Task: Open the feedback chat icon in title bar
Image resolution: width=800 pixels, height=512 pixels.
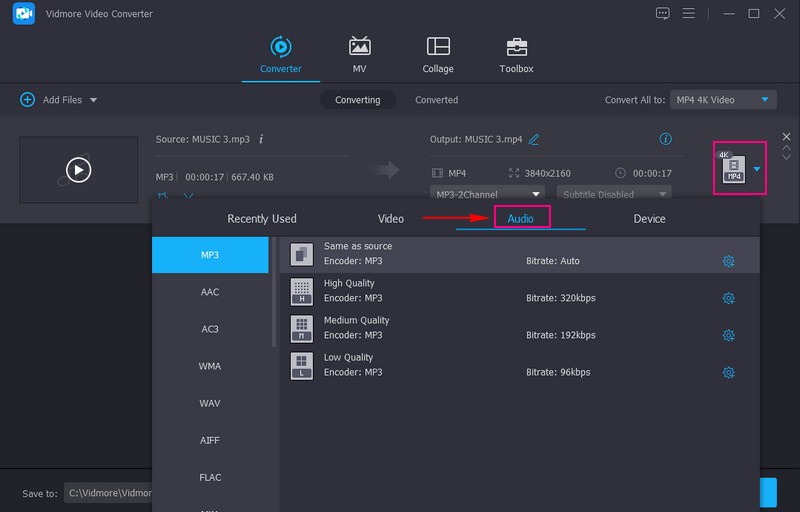Action: pos(662,13)
